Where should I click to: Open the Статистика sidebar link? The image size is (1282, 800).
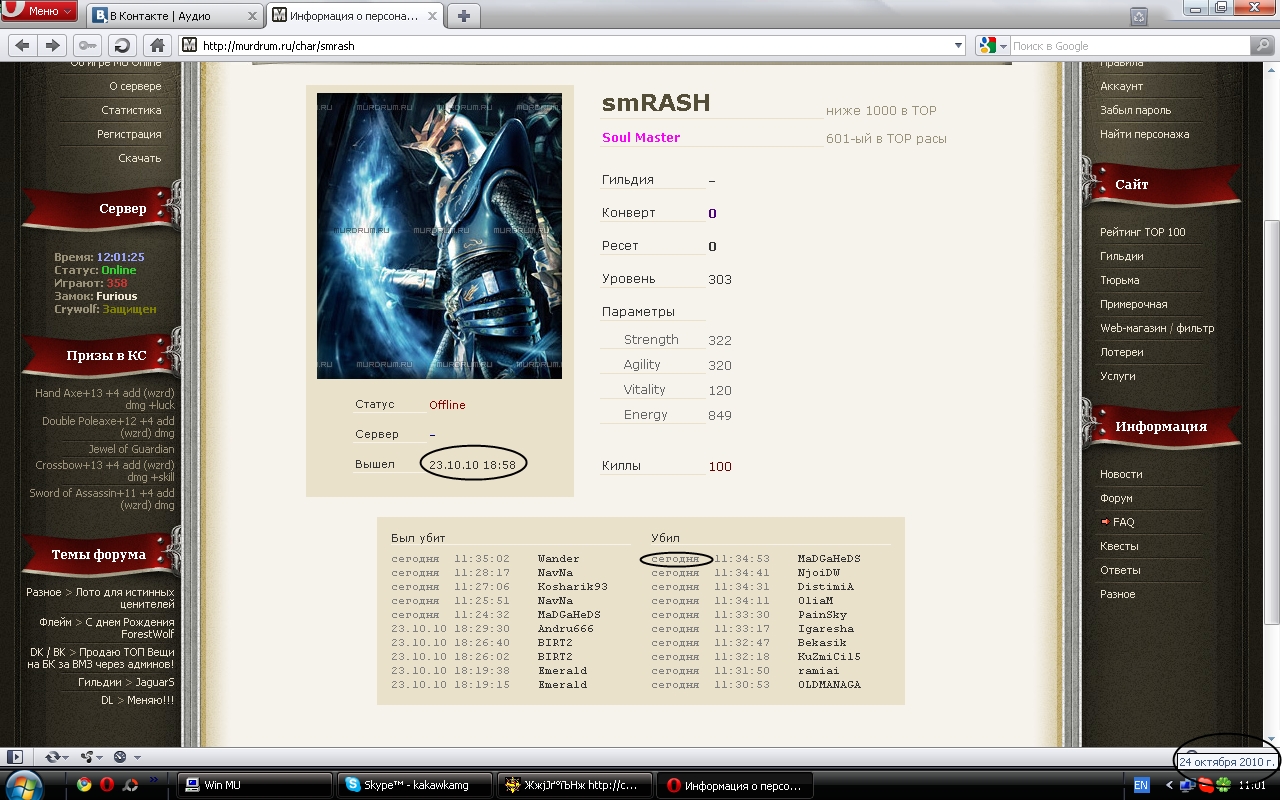131,110
